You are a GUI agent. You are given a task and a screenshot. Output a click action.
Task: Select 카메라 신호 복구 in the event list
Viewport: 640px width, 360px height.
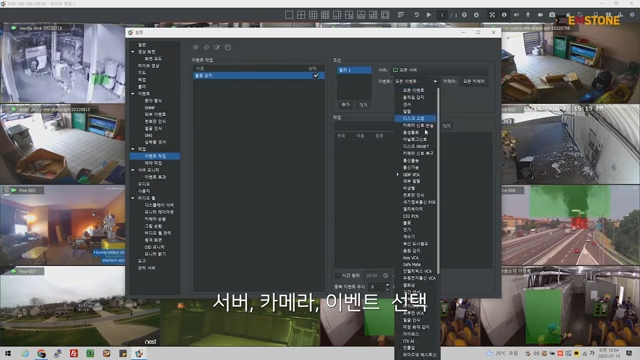[418, 153]
